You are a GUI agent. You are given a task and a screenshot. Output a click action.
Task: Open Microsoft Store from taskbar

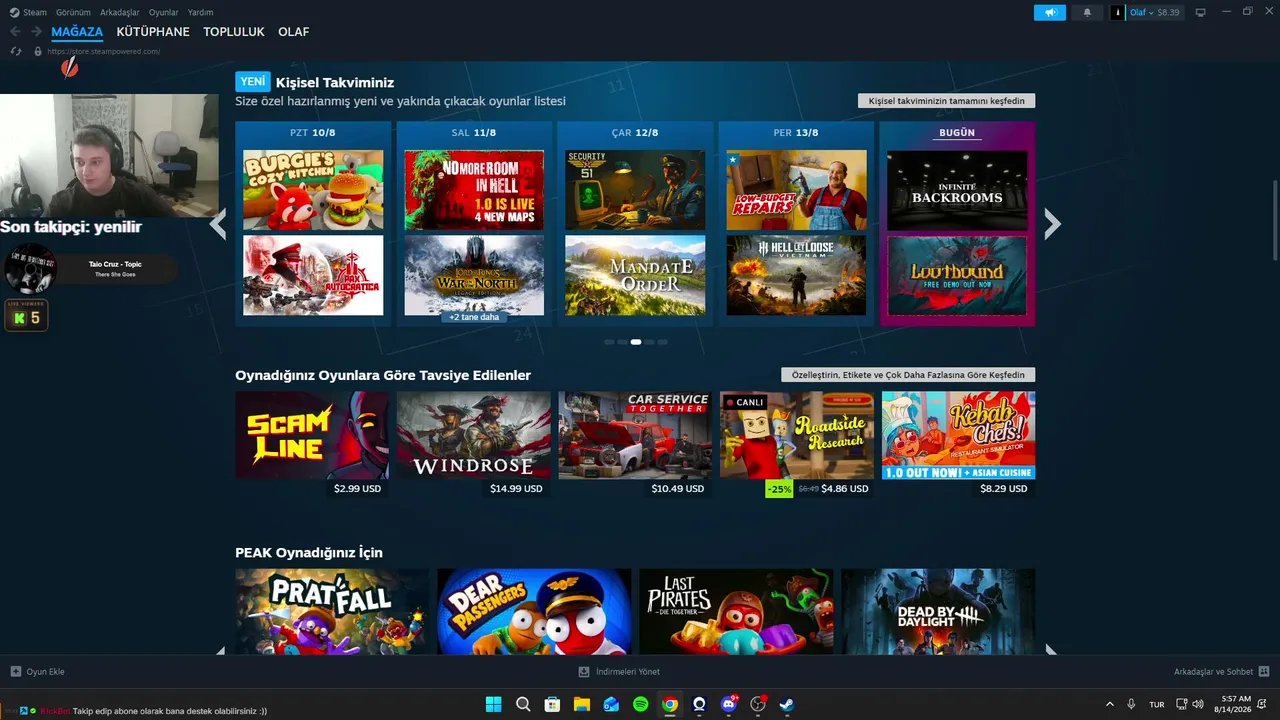(x=552, y=704)
